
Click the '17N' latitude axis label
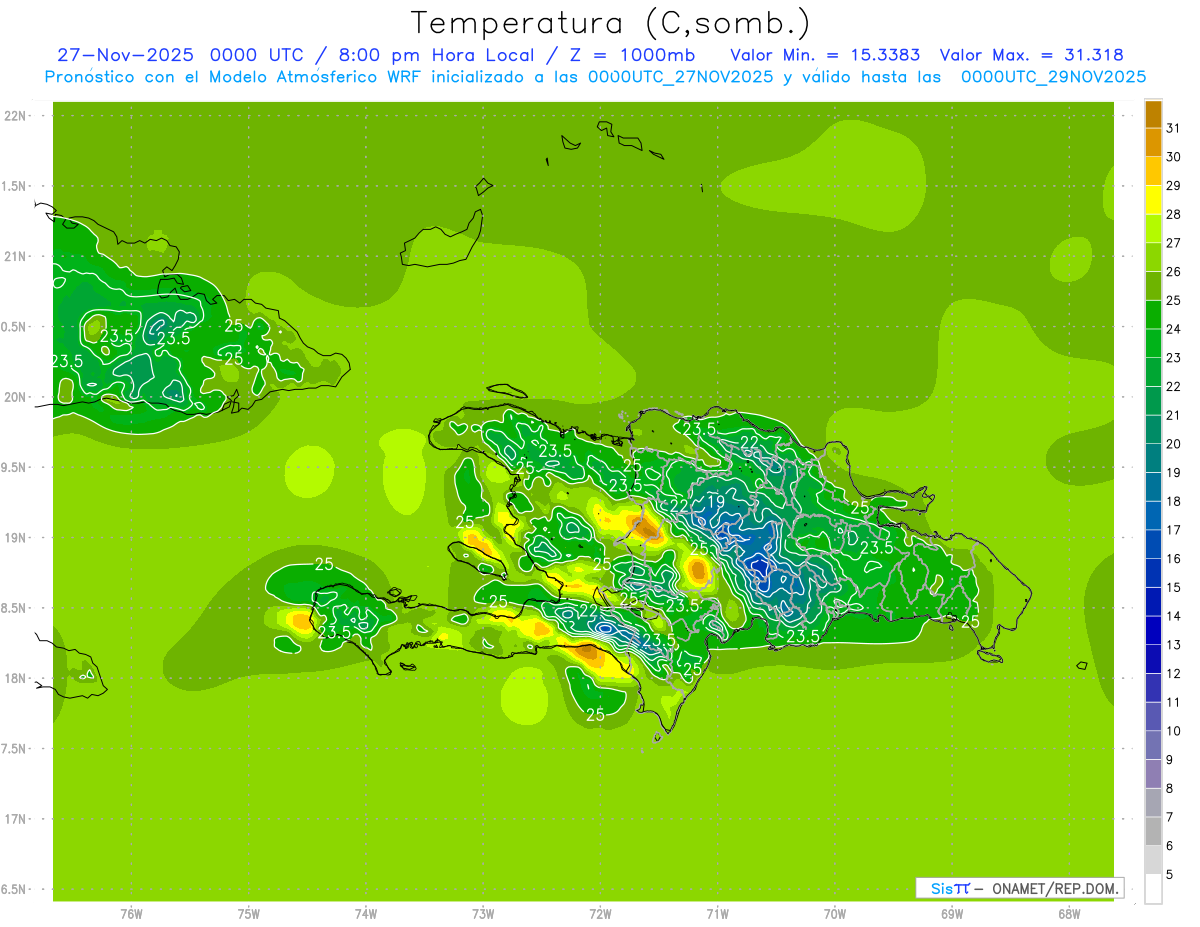16,819
